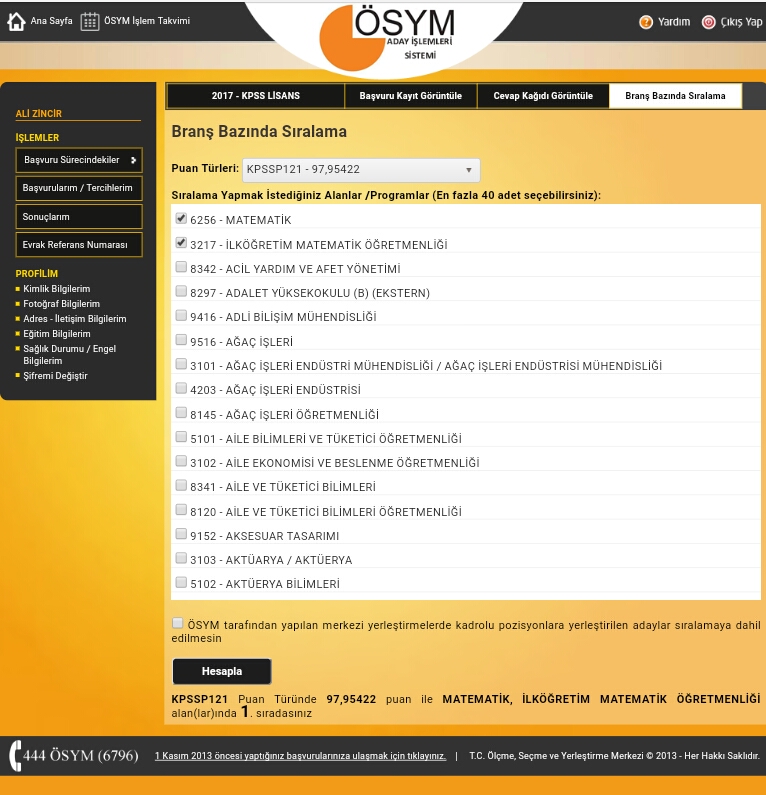Click the phone icon beside 444 ÖSYM
The width and height of the screenshot is (766, 795).
(16, 755)
